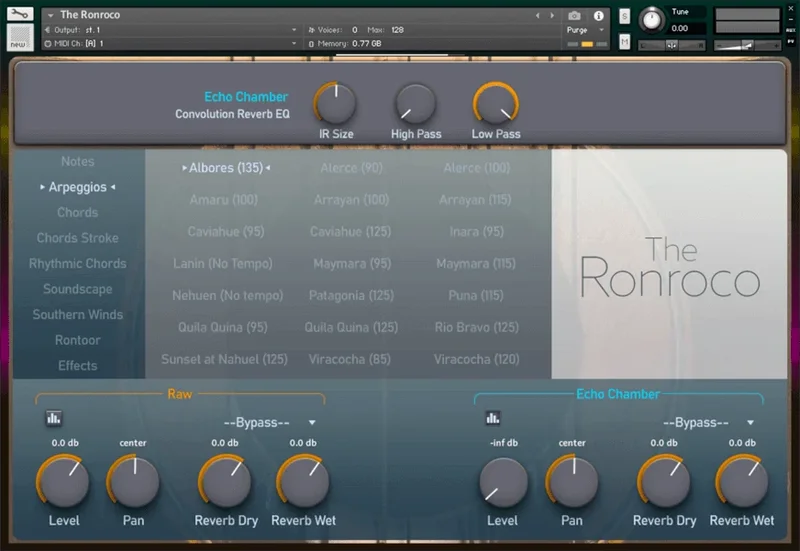Expand the instrument name dropdown arrow
Image resolution: width=800 pixels, height=551 pixels.
(x=51, y=16)
